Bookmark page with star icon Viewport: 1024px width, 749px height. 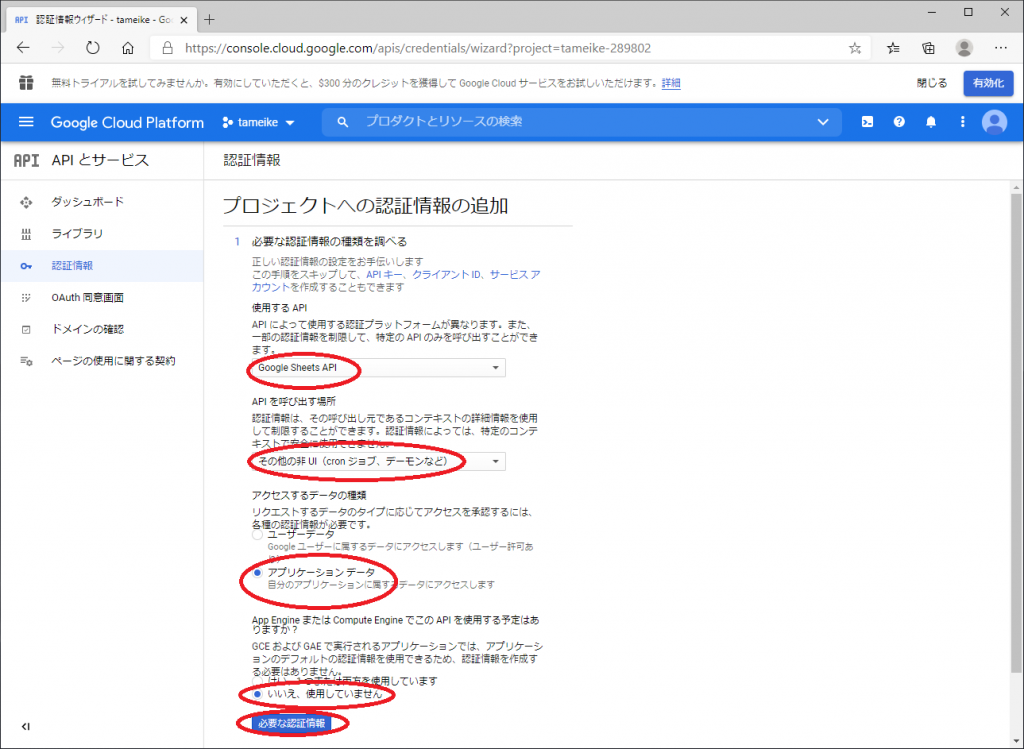click(x=854, y=48)
